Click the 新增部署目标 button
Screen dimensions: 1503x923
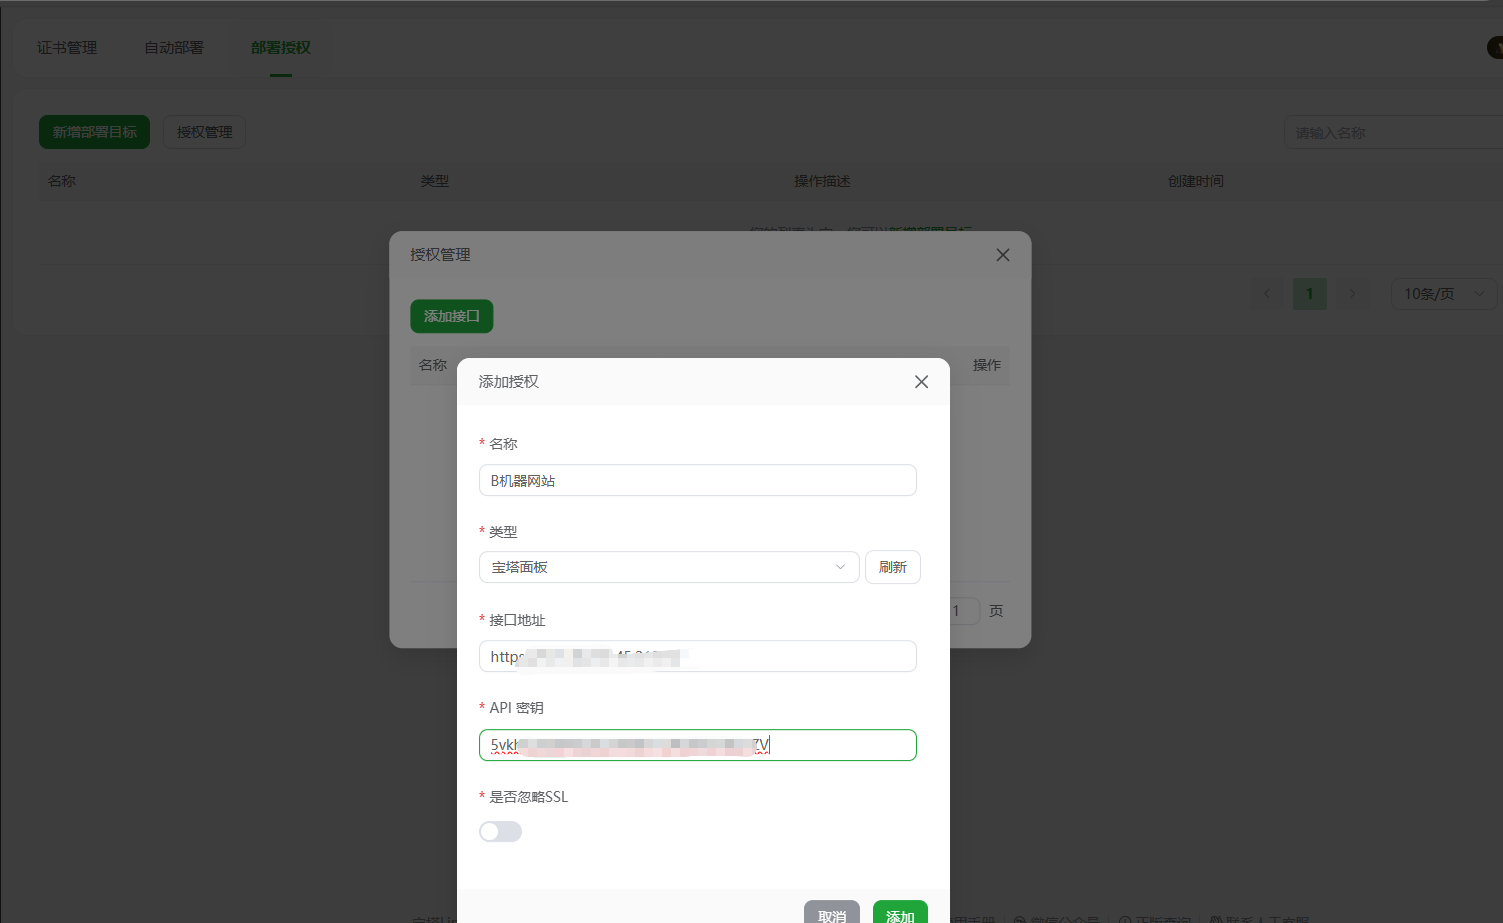[94, 132]
